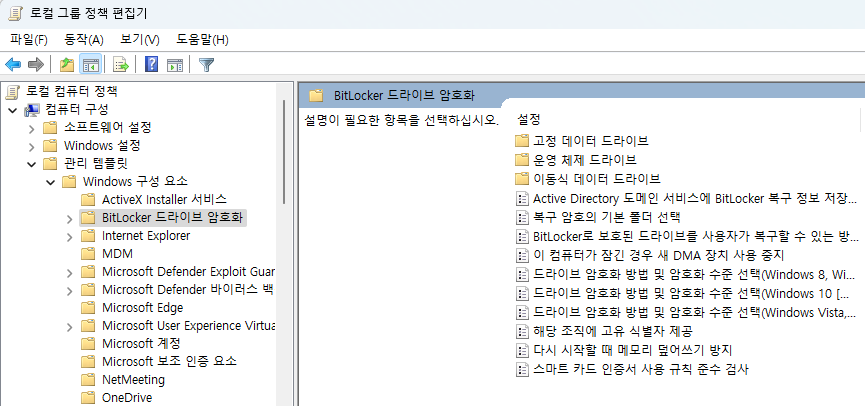865x406 pixels.
Task: Select 이 컴퓨터가 잠긴 경우 새 DMA 장치 사용 중지
Action: point(658,255)
